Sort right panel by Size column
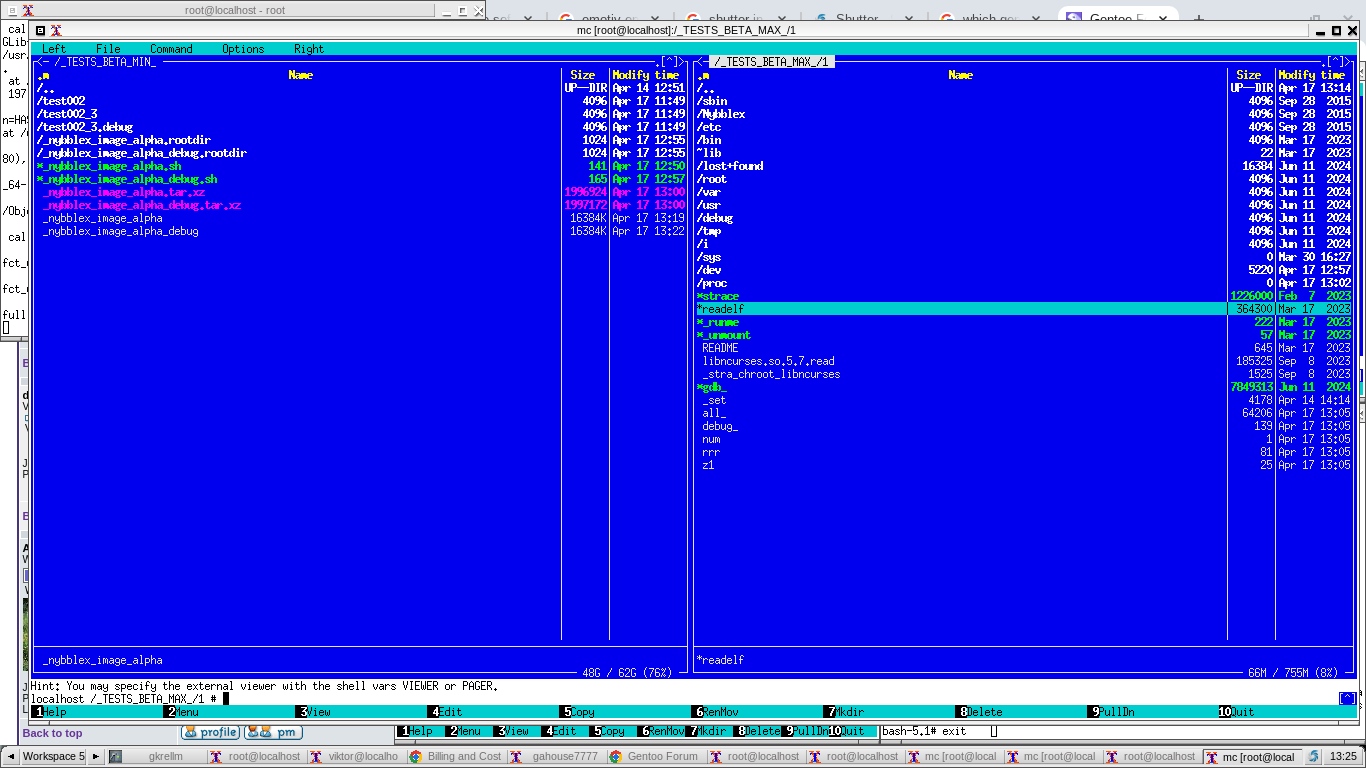Image resolution: width=1366 pixels, height=768 pixels. coord(1249,75)
